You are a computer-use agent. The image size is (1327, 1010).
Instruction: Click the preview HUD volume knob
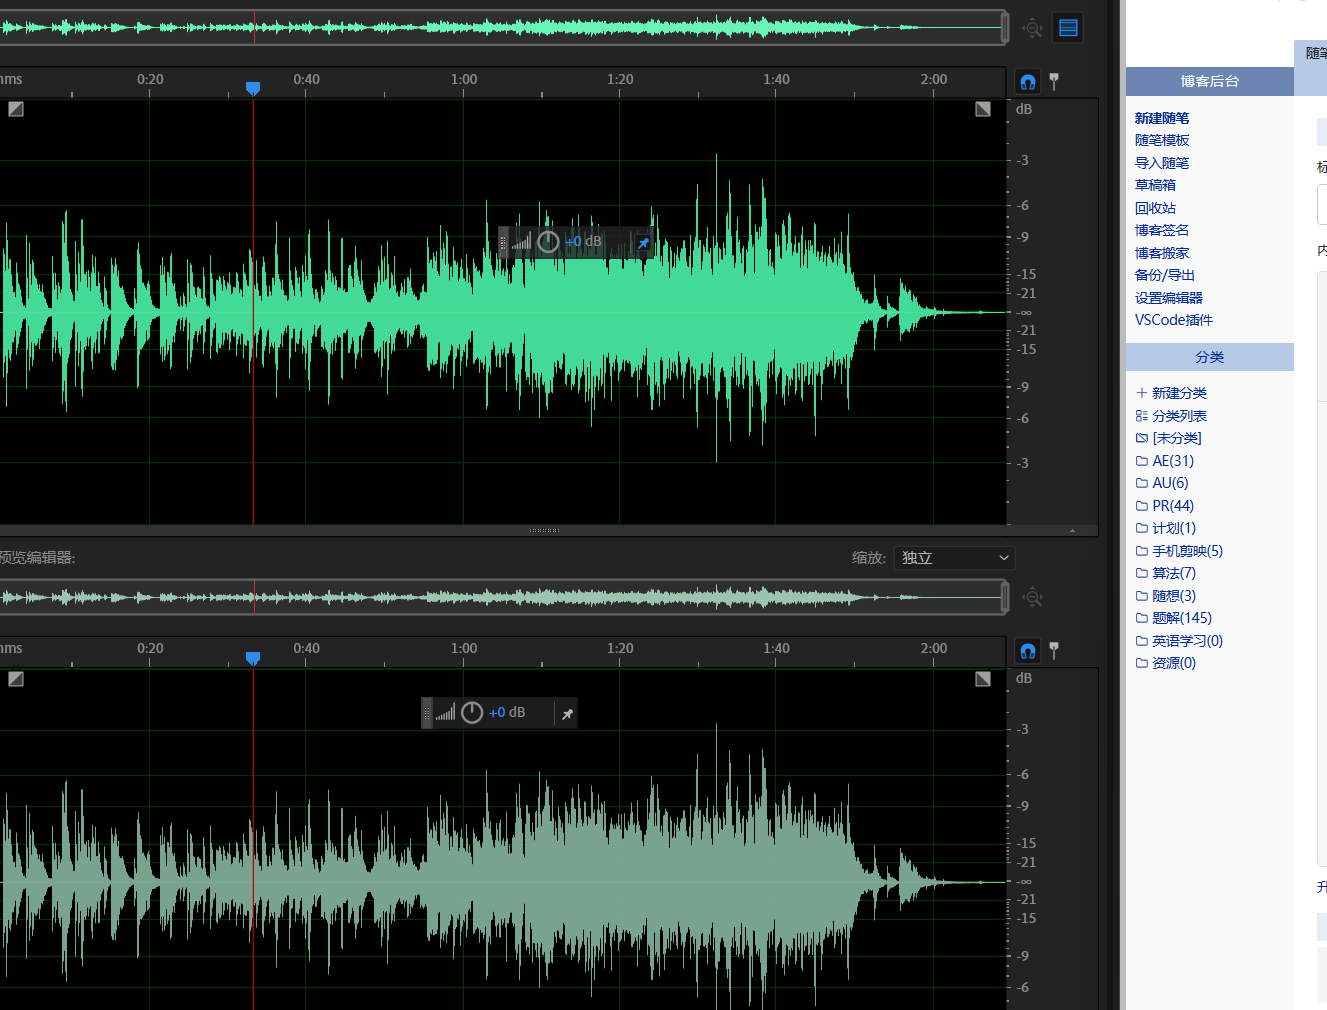(472, 712)
